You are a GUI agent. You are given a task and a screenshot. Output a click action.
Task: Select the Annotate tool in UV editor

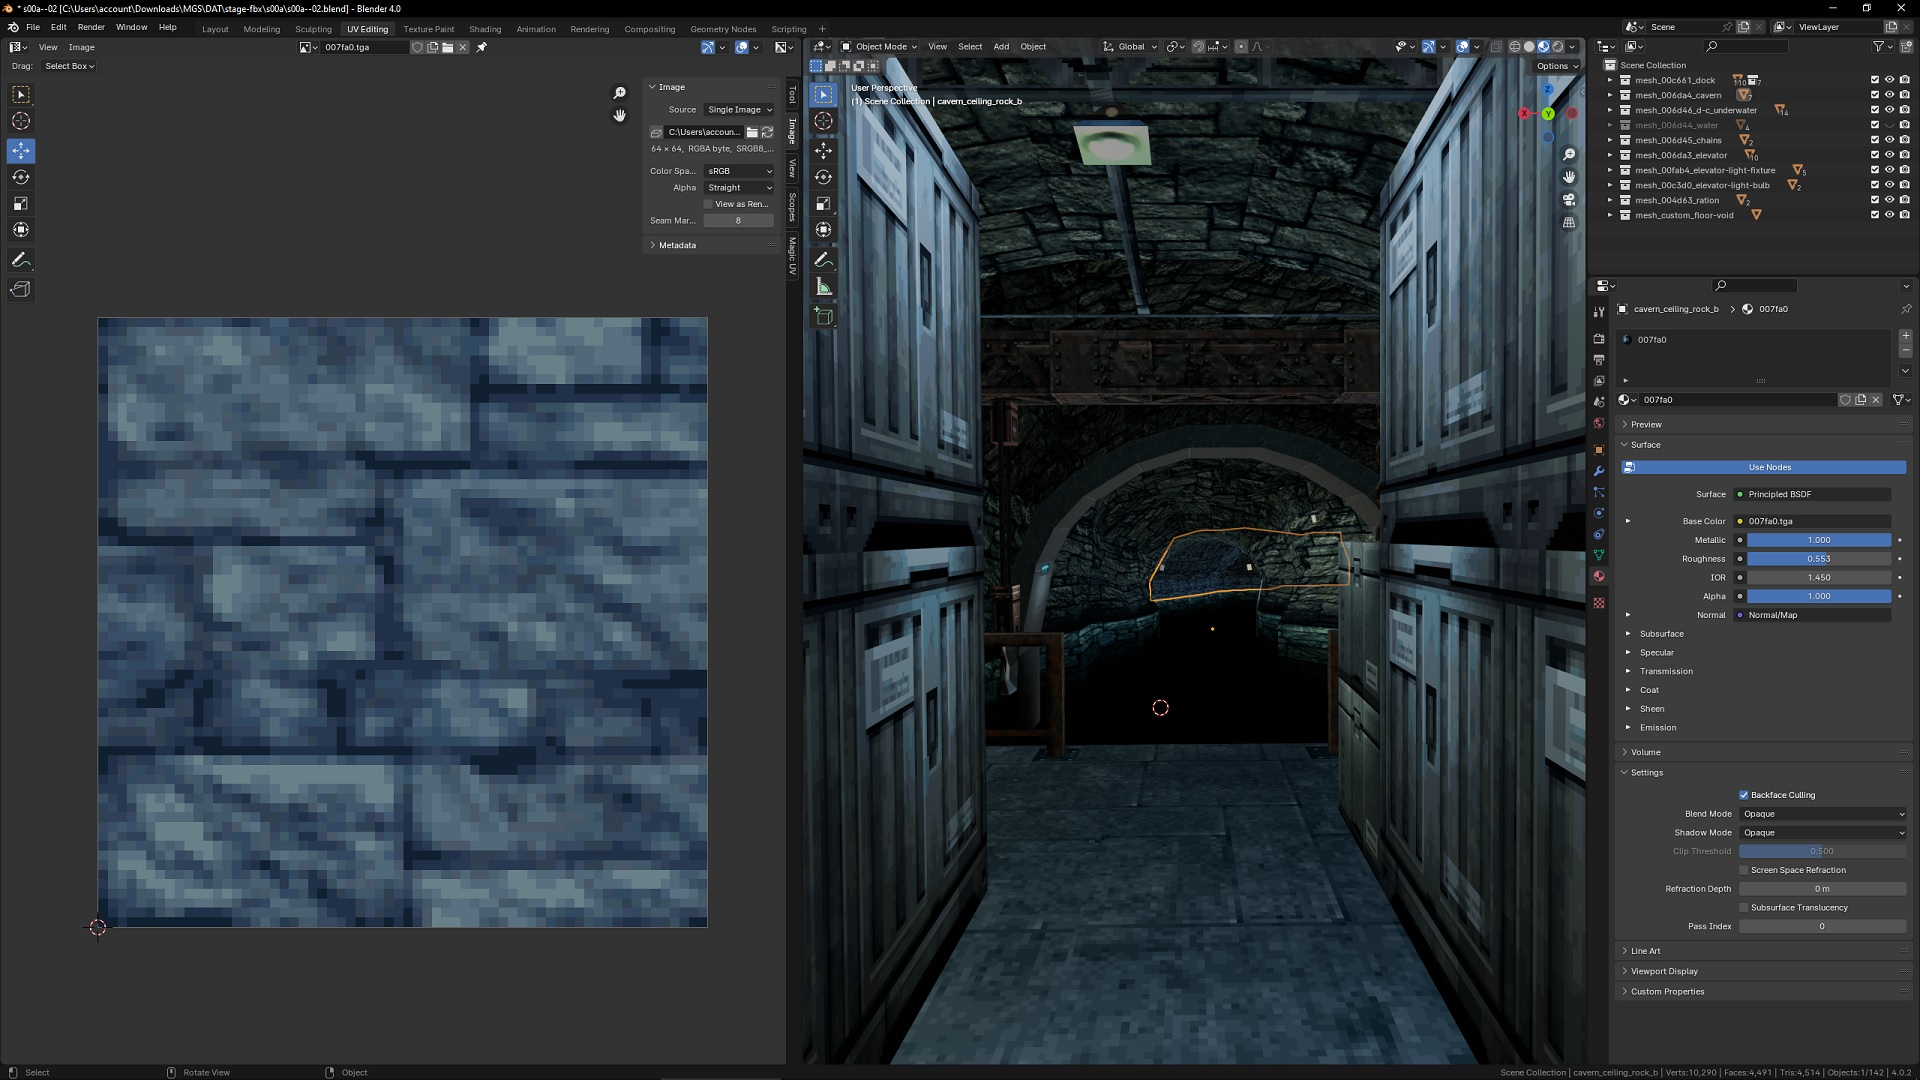(21, 260)
